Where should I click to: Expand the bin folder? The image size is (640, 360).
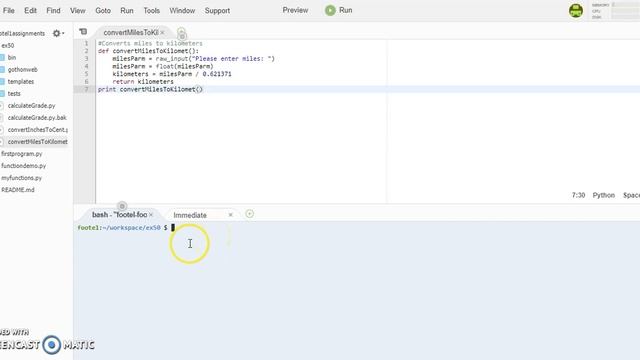click(x=12, y=58)
